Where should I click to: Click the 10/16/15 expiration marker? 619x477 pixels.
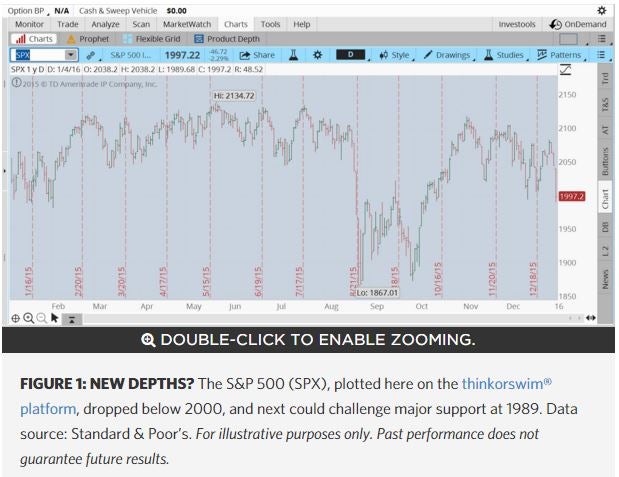coord(437,278)
